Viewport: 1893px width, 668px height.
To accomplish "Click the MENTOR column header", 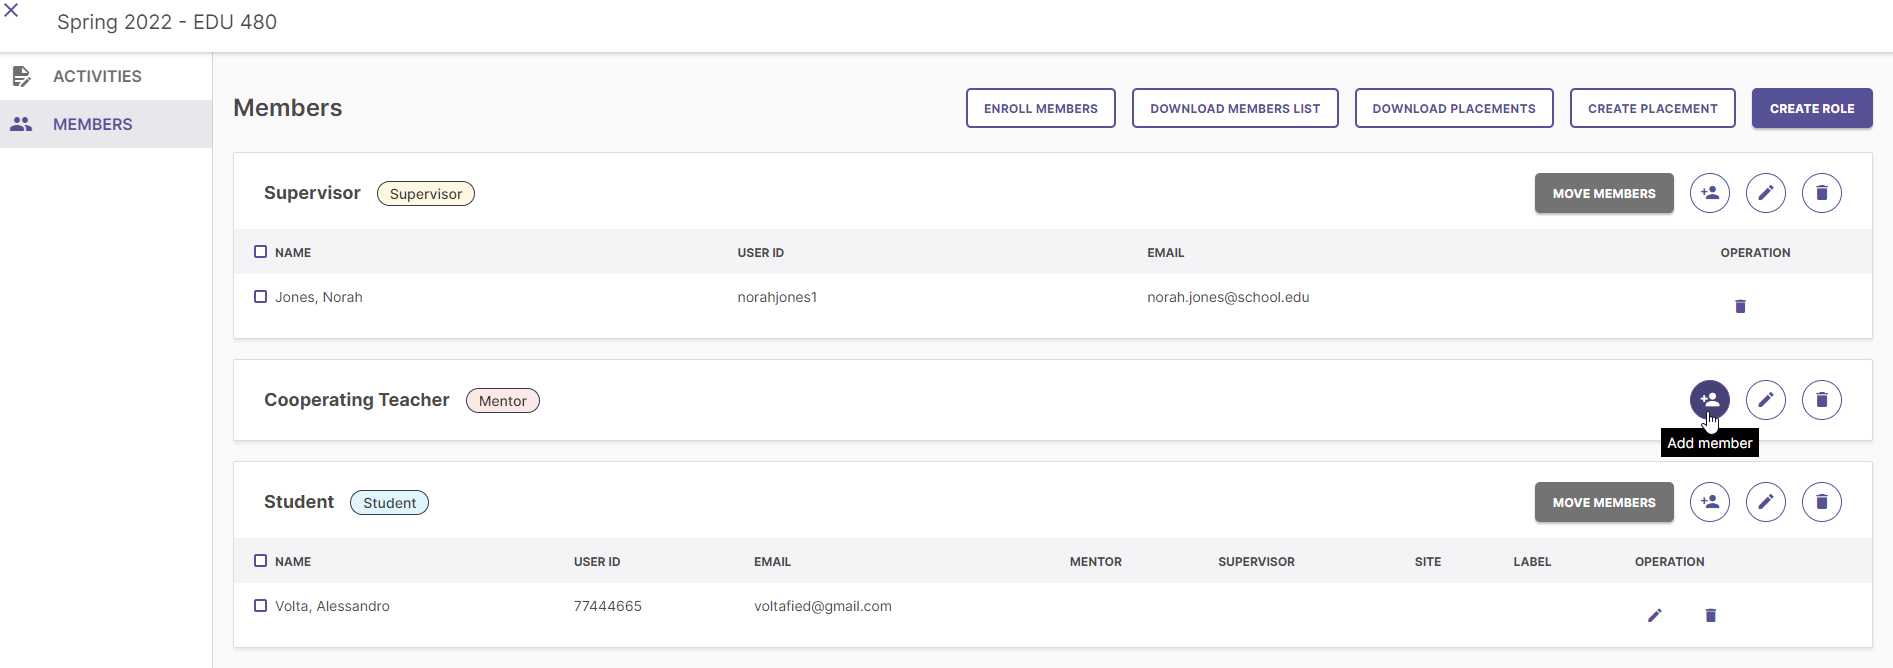I will (1096, 561).
